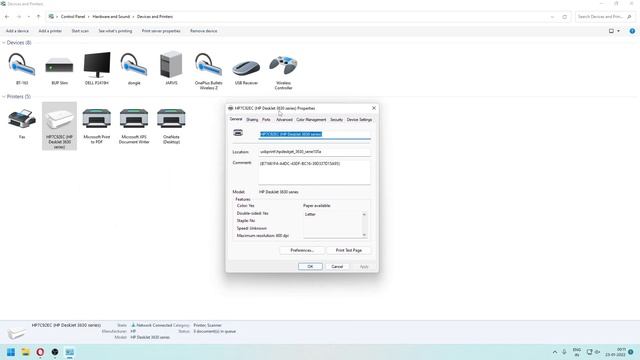This screenshot has height=360, width=640.
Task: Select the General tab
Action: [236, 119]
